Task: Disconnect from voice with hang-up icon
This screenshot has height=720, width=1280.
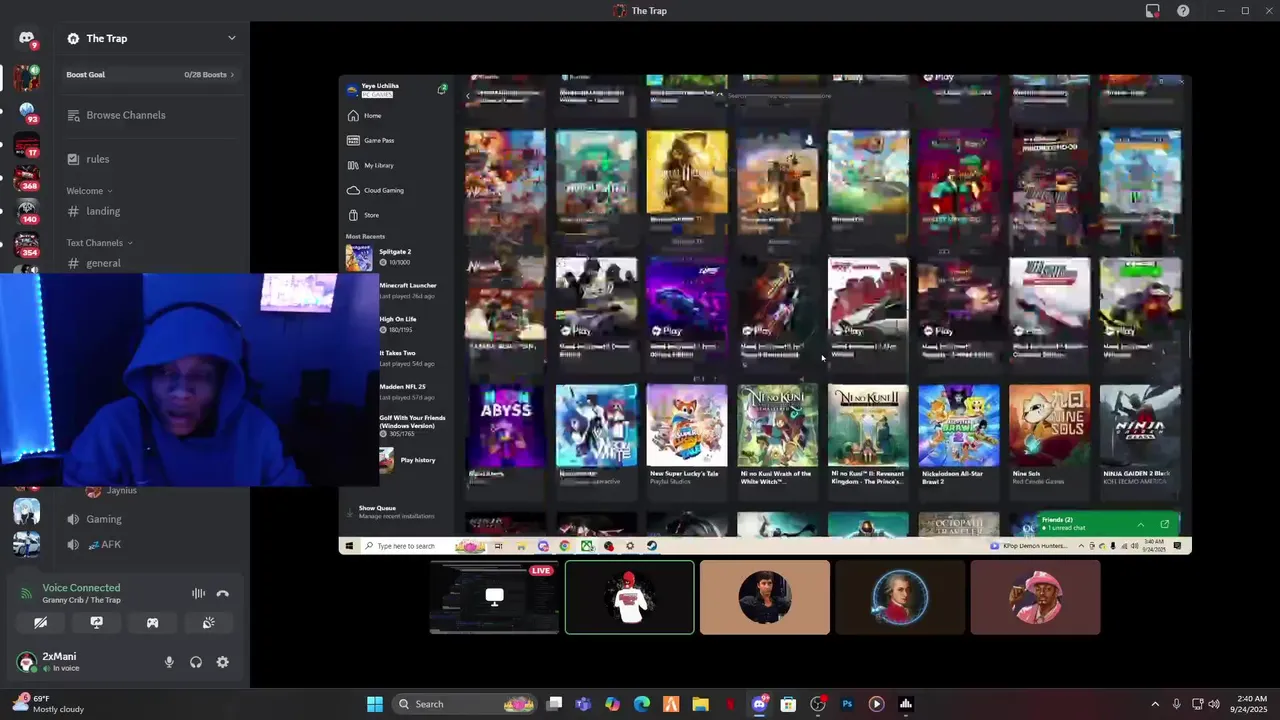Action: pyautogui.click(x=223, y=593)
